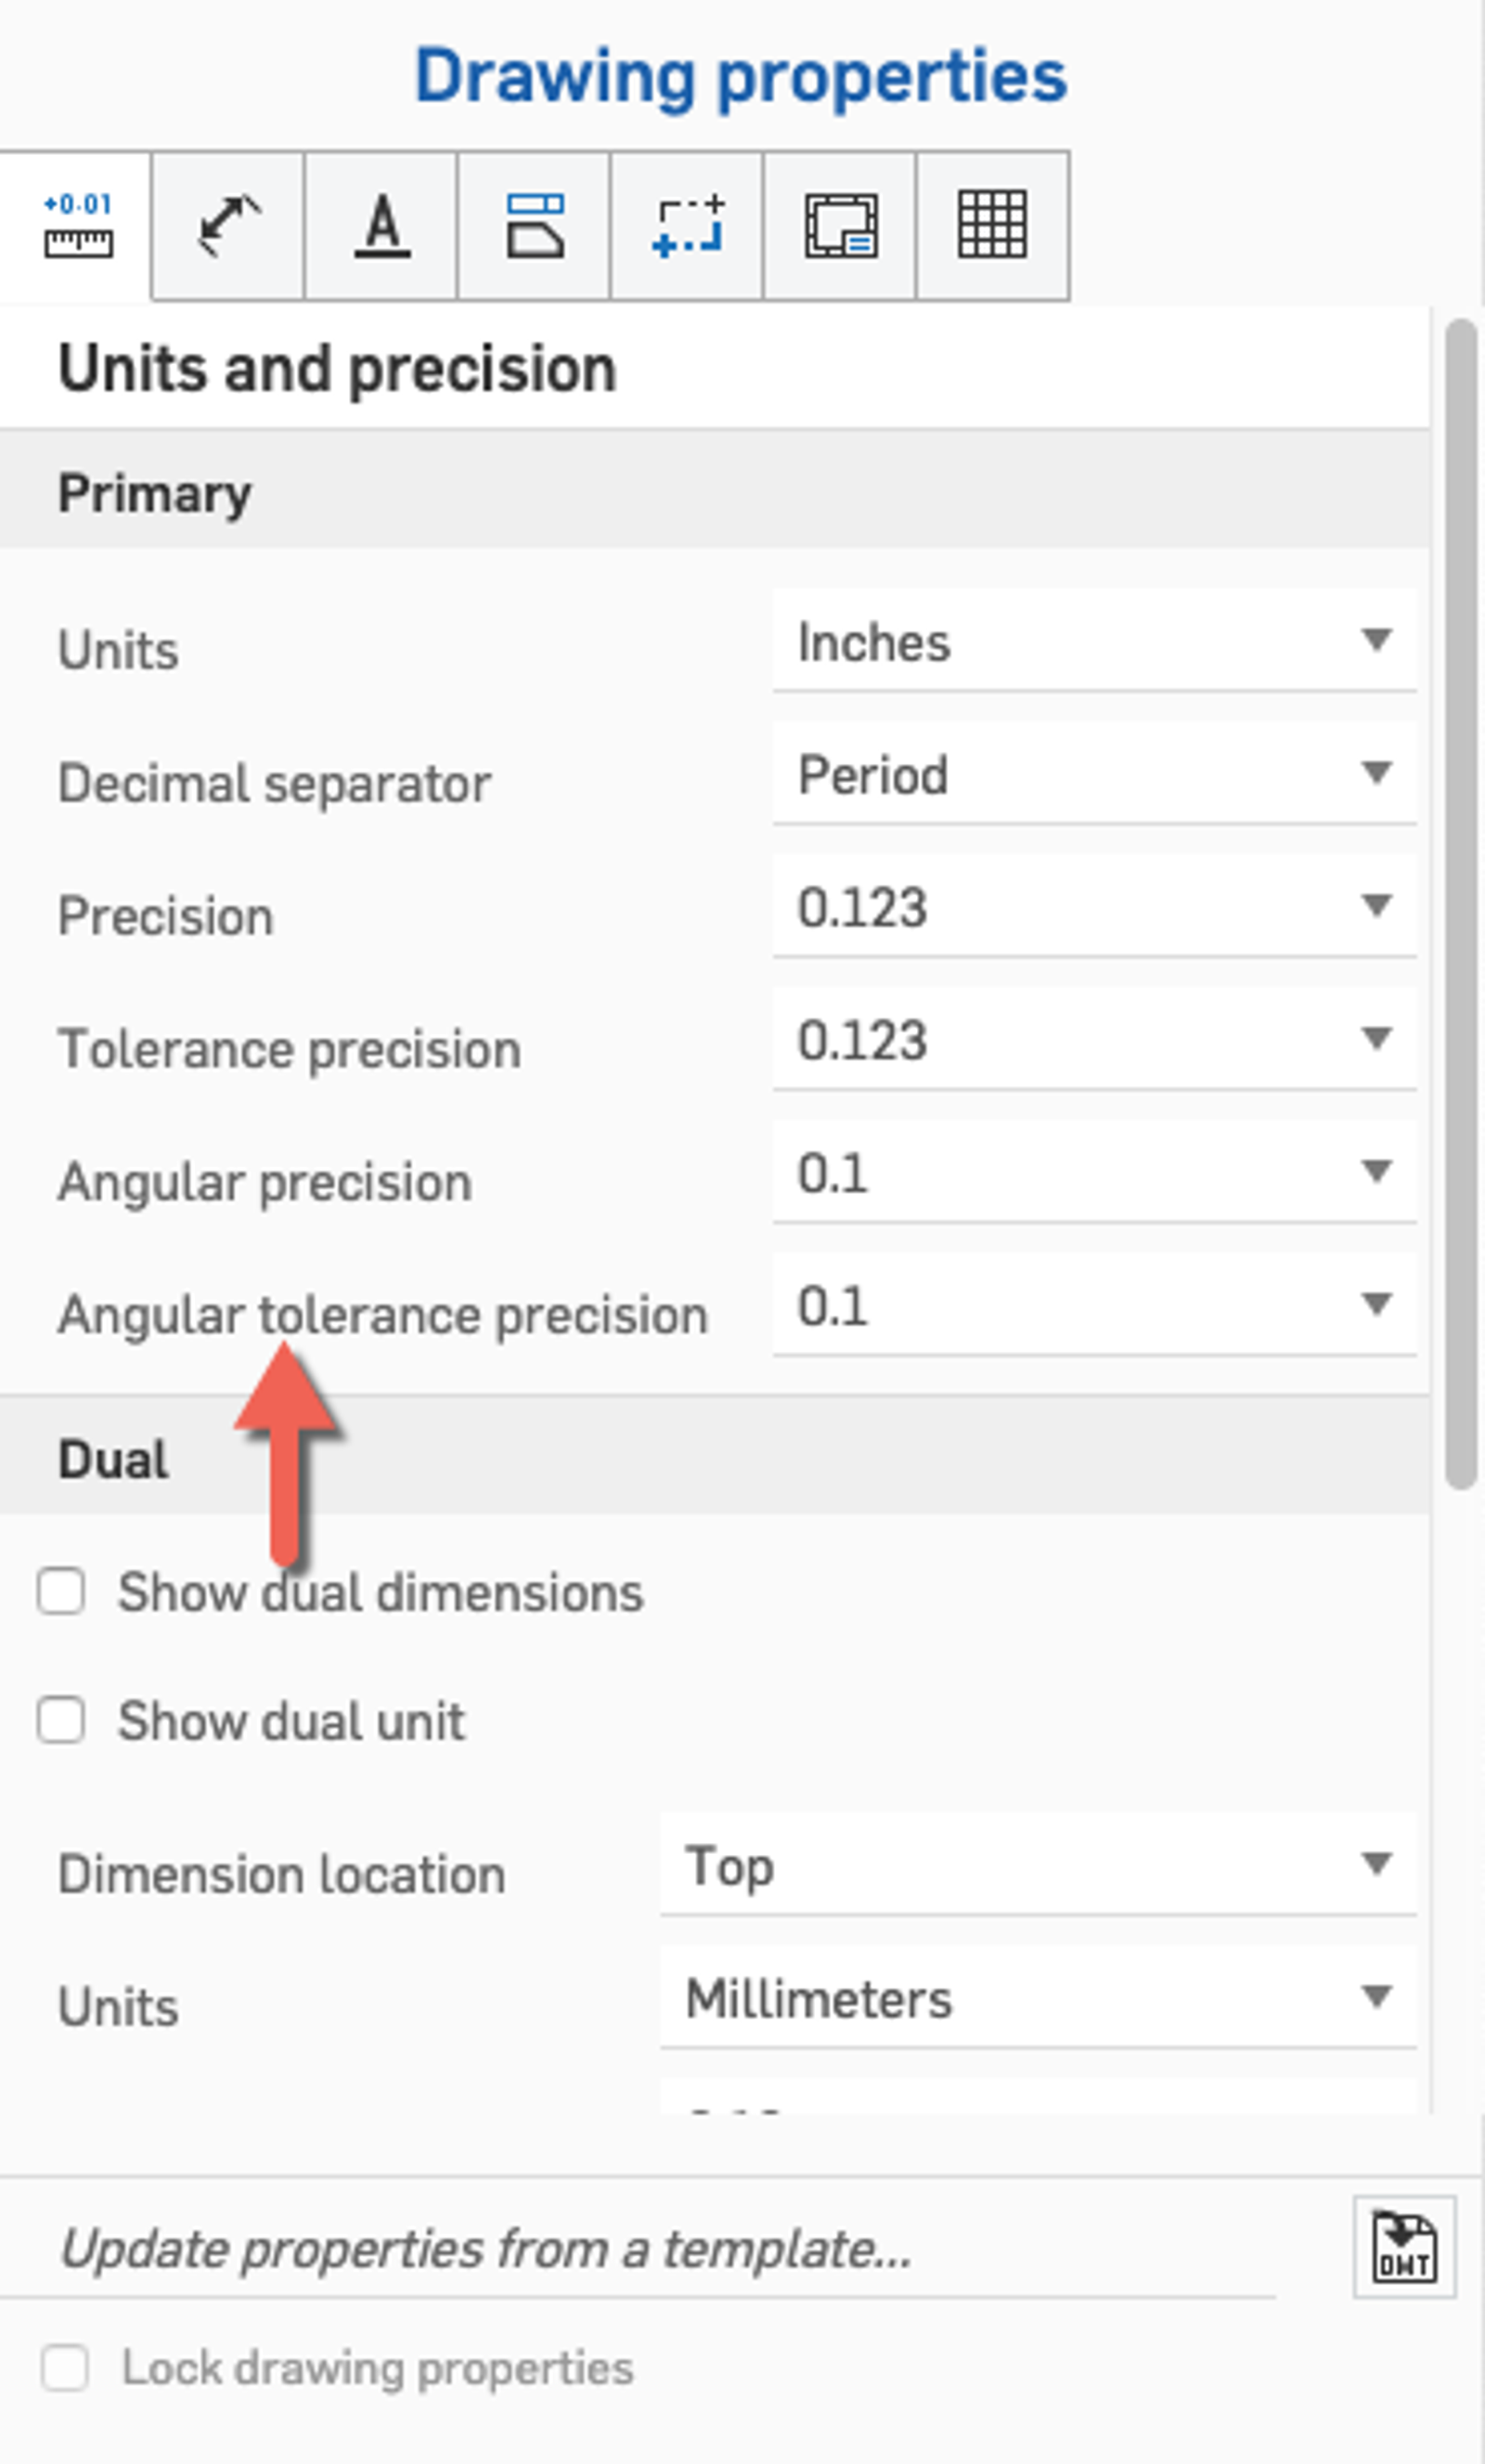Toggle the Show dual unit checkbox
1485x2464 pixels.
coord(61,1720)
